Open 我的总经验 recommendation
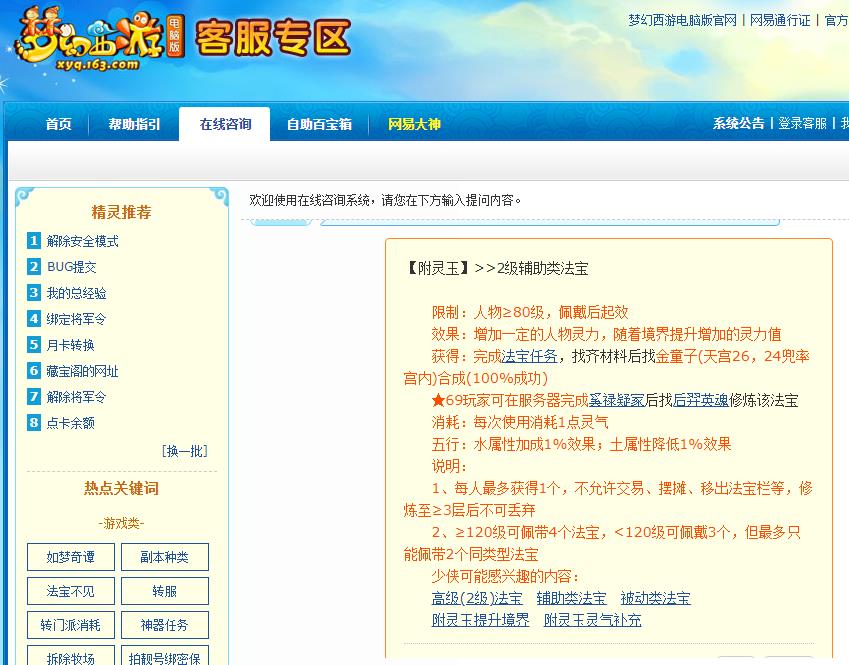 76,293
